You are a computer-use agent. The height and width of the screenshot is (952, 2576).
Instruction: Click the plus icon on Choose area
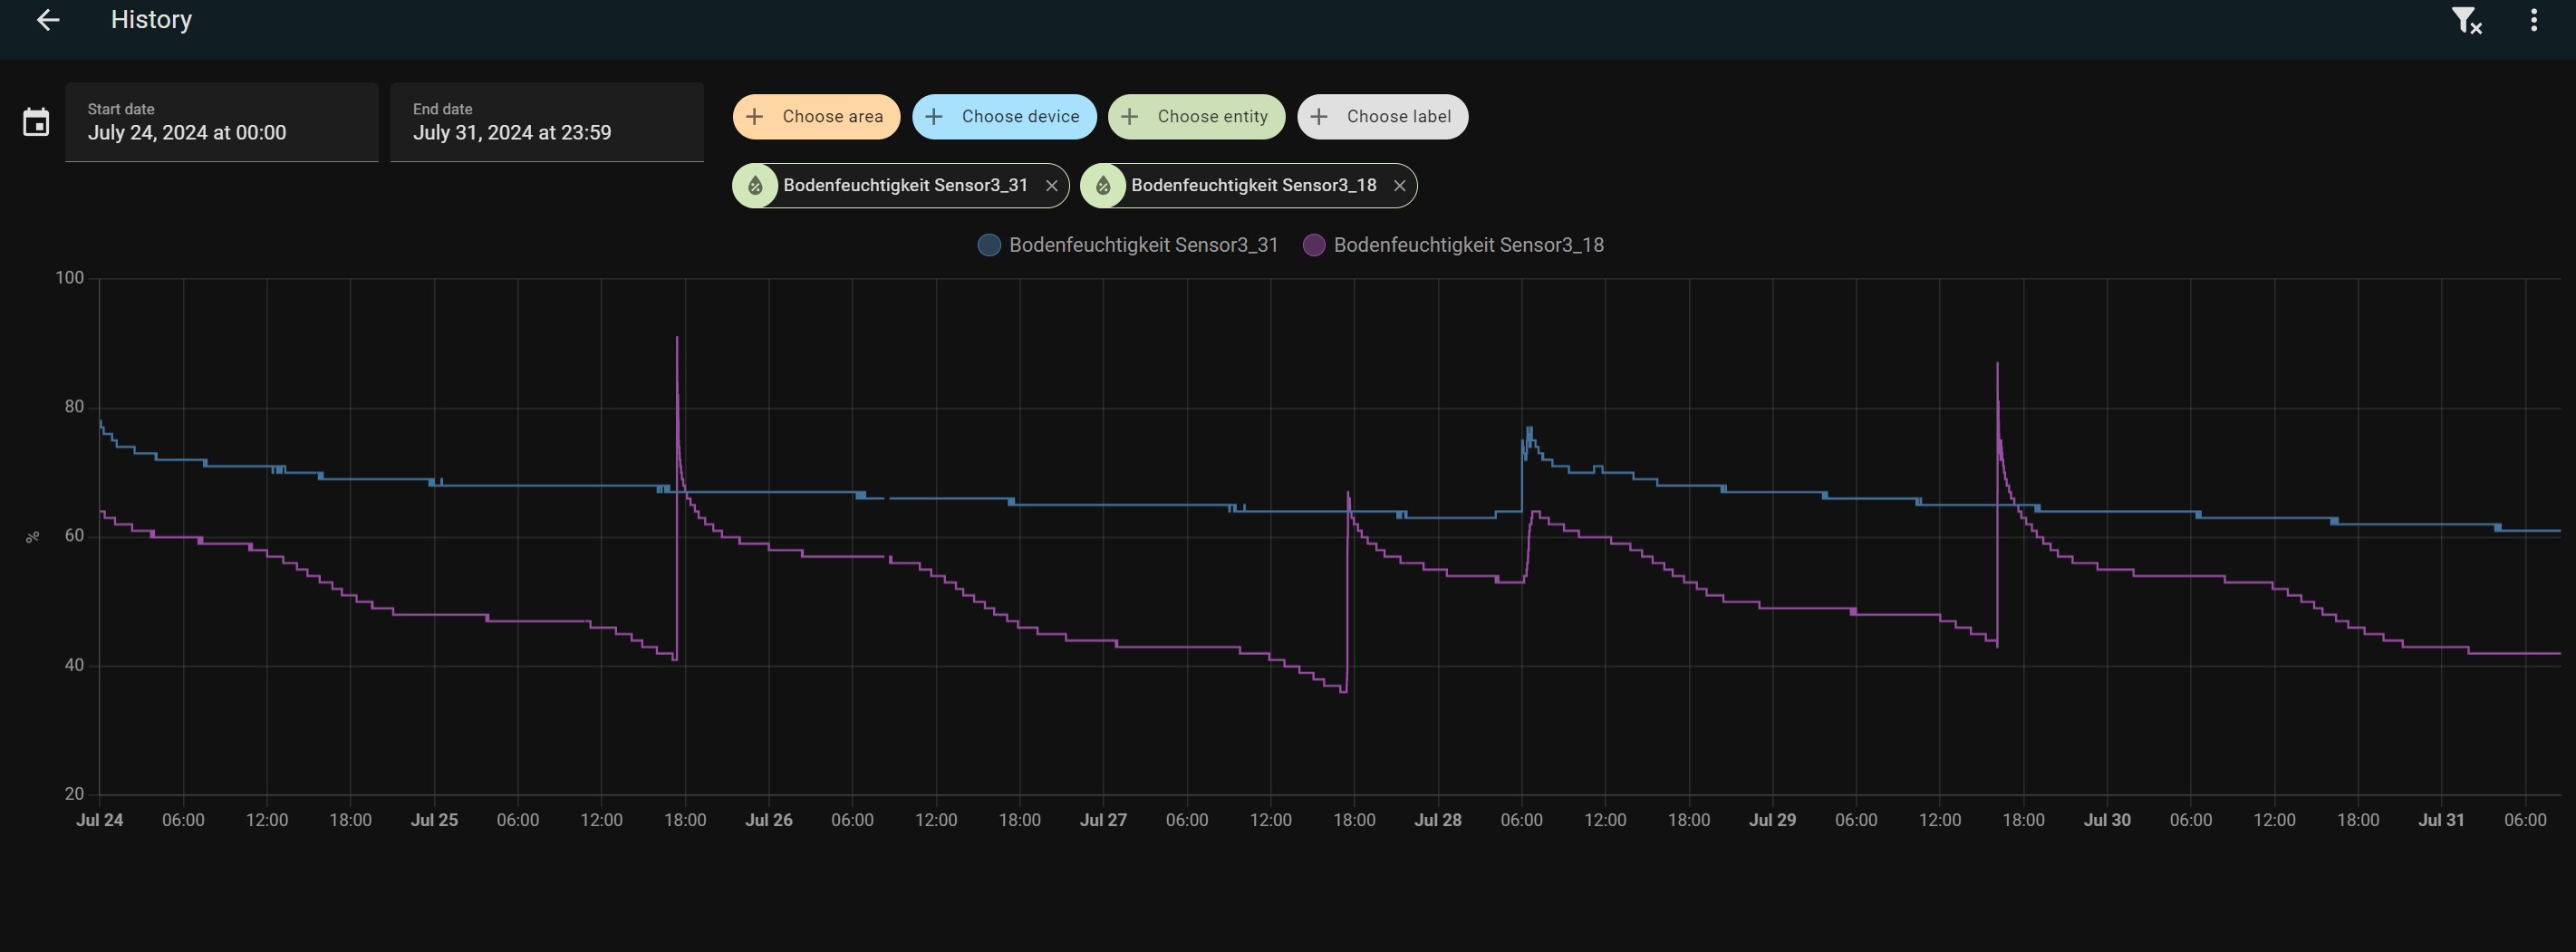[755, 117]
